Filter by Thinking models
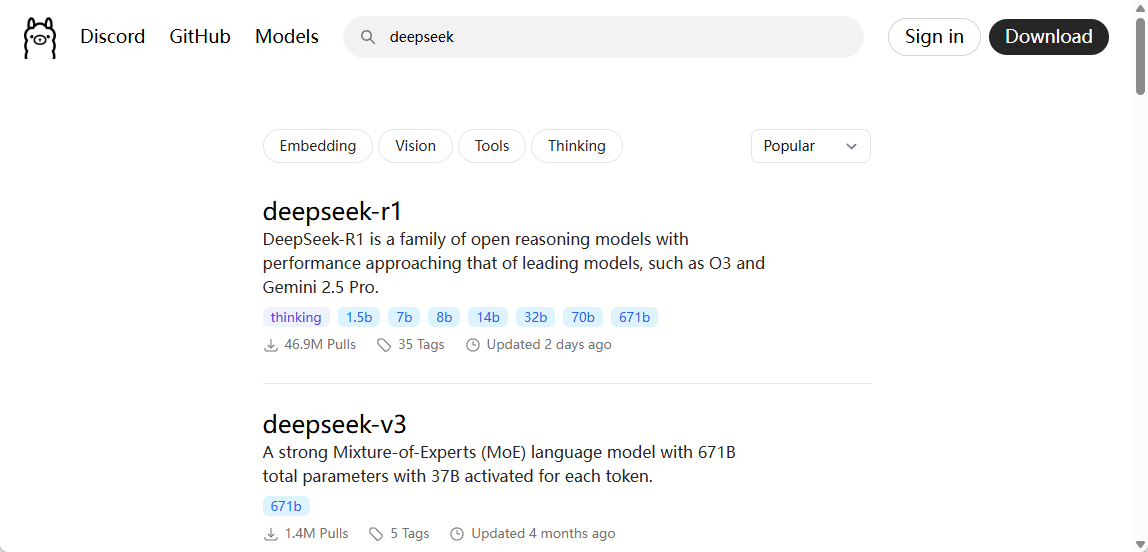This screenshot has width=1148, height=552. click(577, 146)
